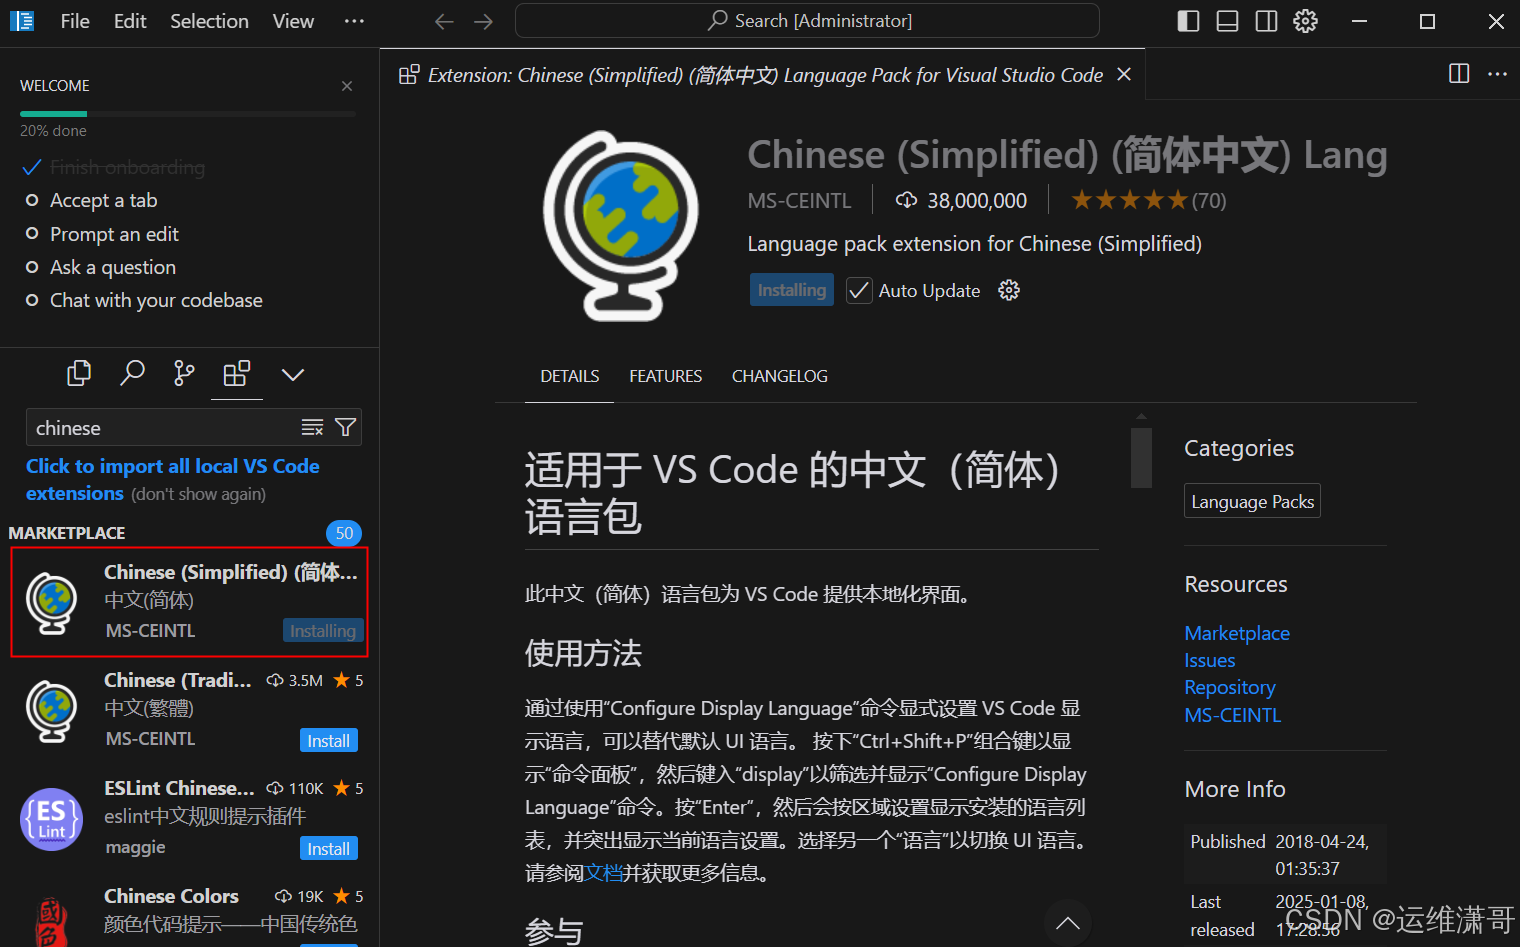Screen dimensions: 1520x947
Task: Open the Repository resource link
Action: [x=1230, y=687]
